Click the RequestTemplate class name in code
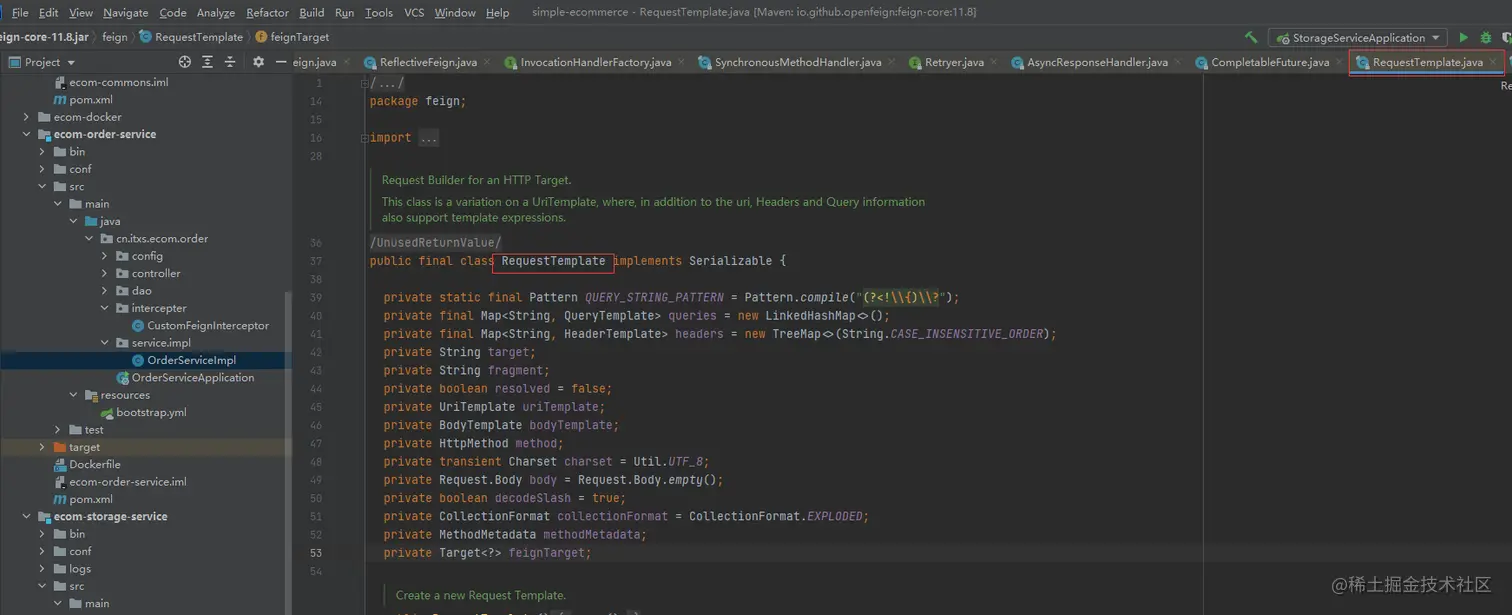 click(x=553, y=261)
